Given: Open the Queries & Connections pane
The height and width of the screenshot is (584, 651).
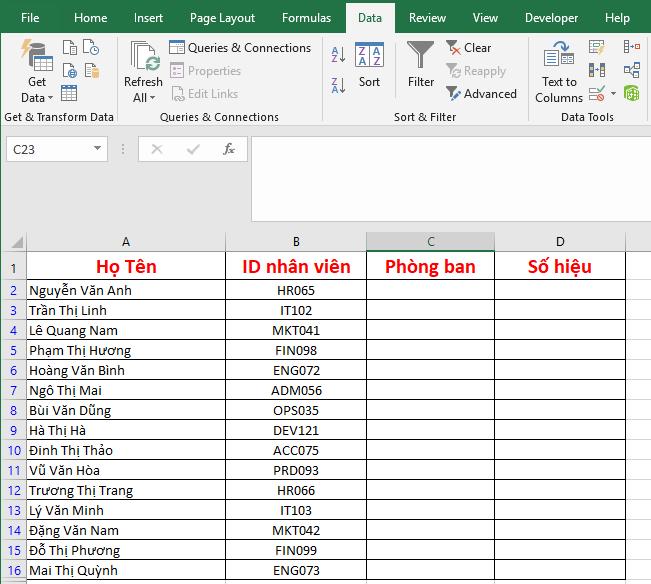Looking at the screenshot, I should [240, 48].
